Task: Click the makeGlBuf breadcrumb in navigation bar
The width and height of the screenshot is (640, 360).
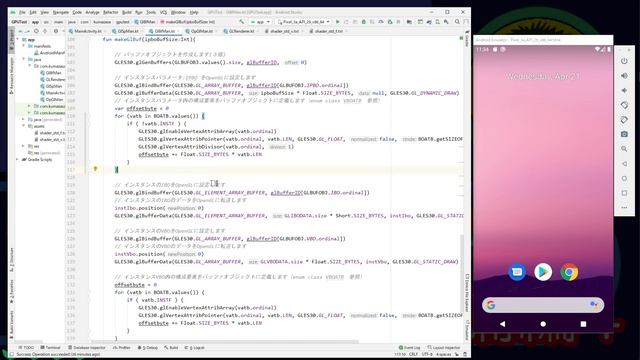Action: click(187, 22)
